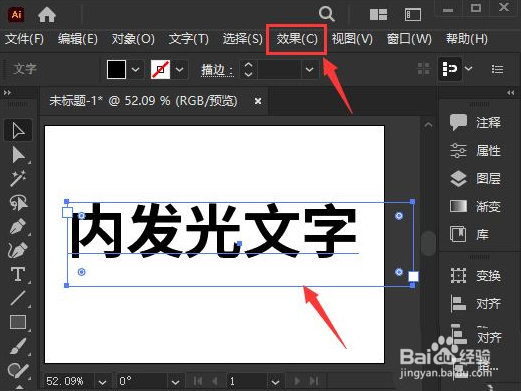The width and height of the screenshot is (521, 391).
Task: Select the Pen tool
Action: pyautogui.click(x=18, y=227)
